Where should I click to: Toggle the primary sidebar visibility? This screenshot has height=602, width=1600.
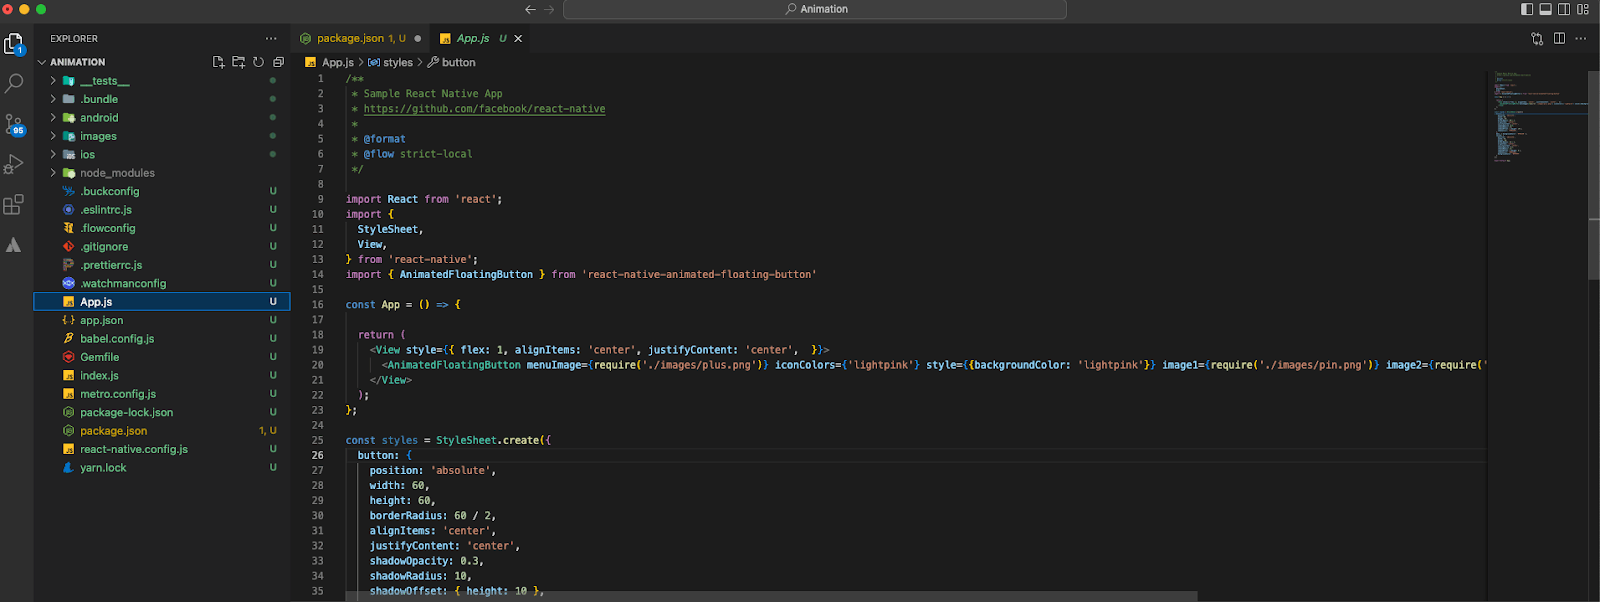(x=1527, y=9)
